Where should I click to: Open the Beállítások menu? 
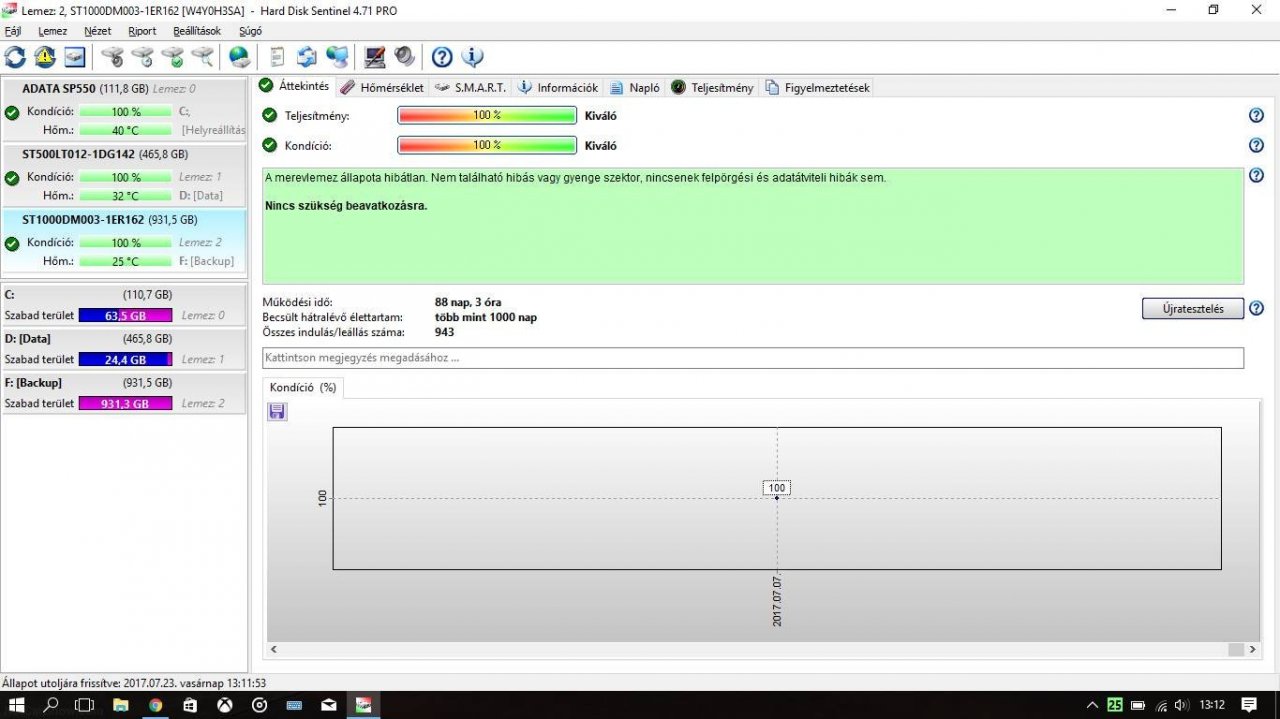click(197, 31)
